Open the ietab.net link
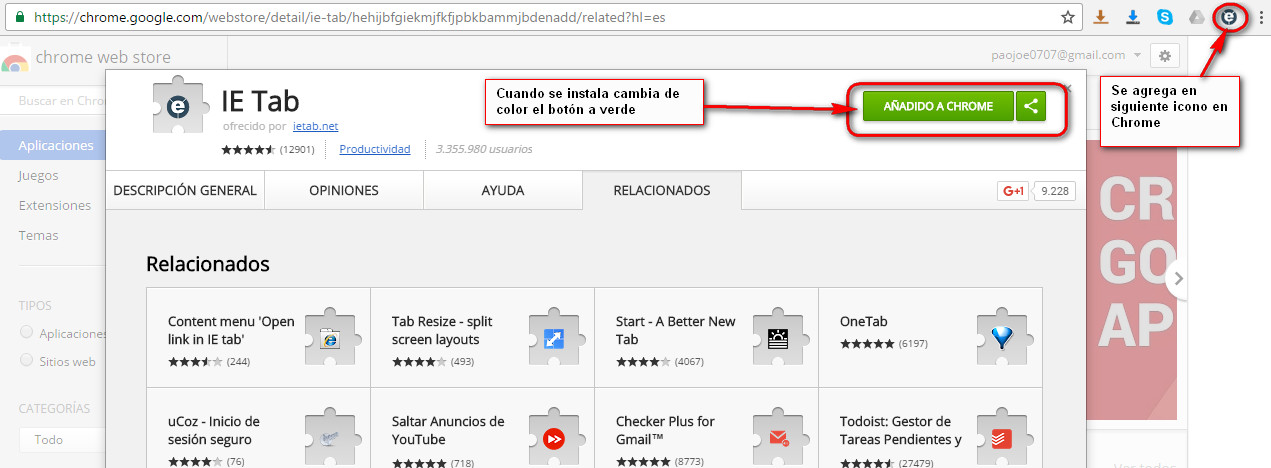 click(316, 127)
